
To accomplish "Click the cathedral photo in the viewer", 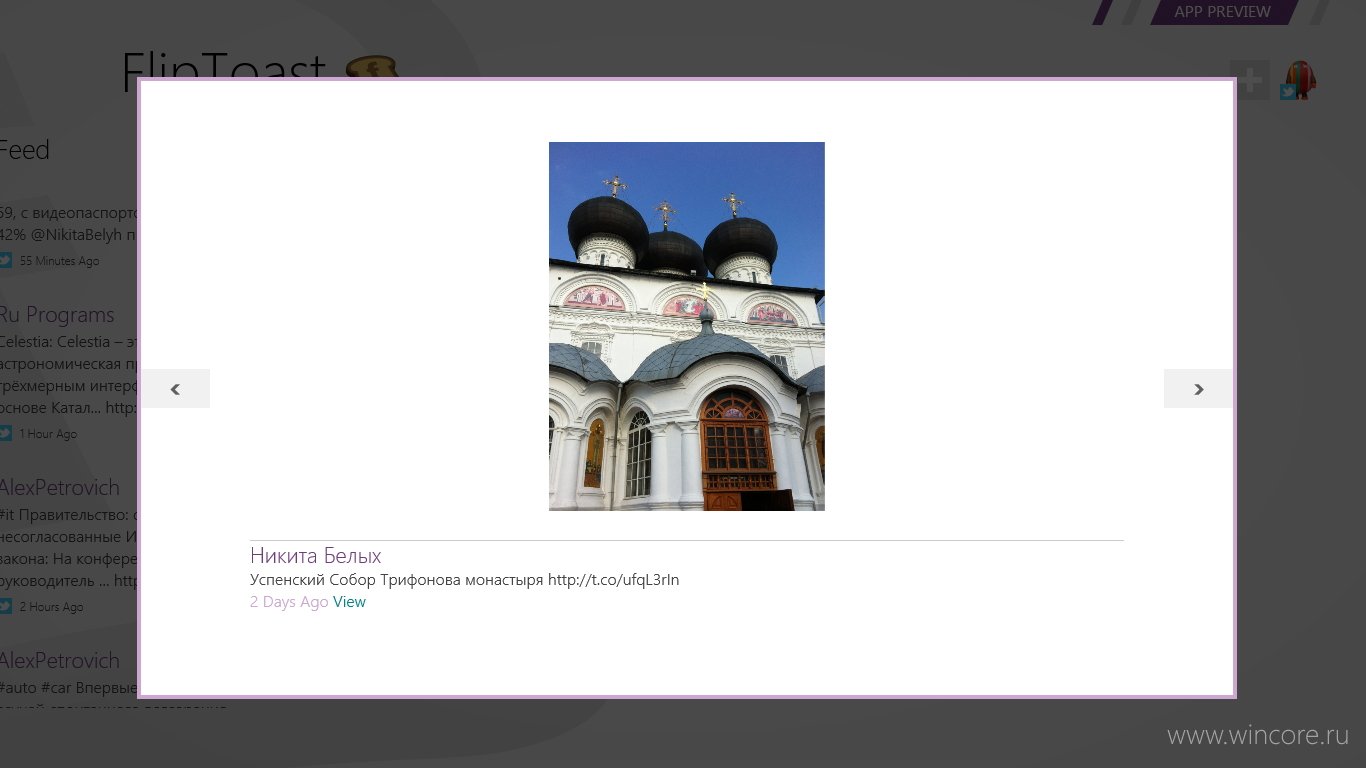I will tap(687, 326).
